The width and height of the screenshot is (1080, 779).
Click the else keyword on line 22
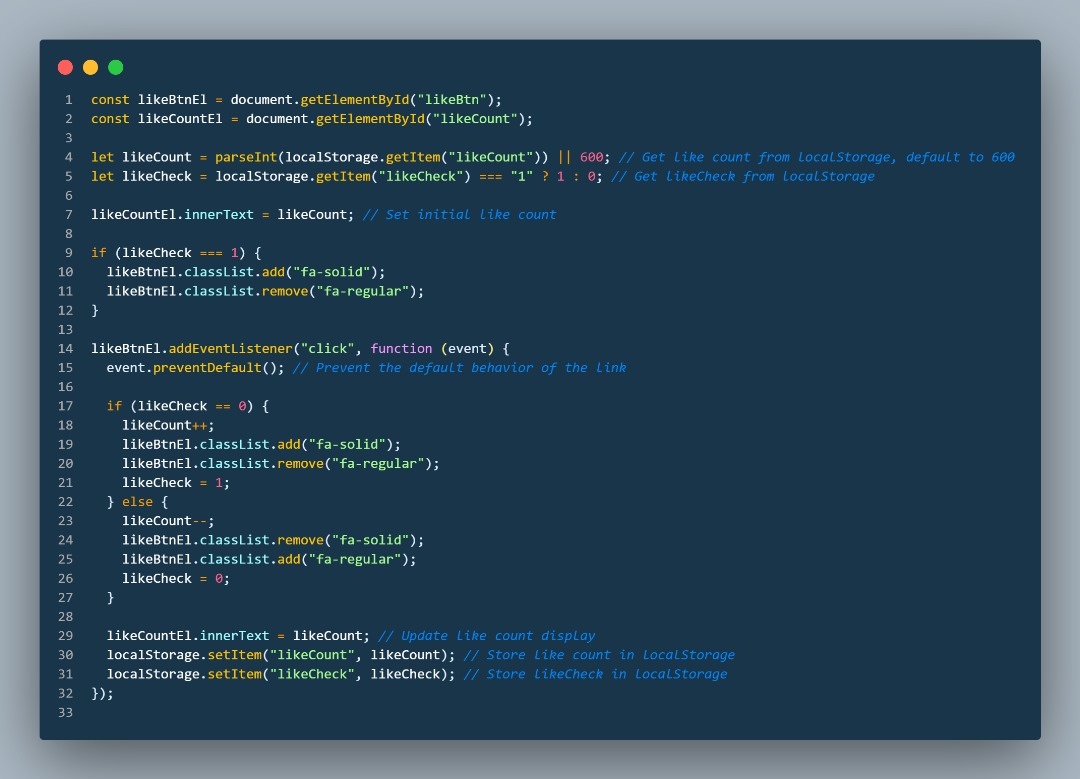click(137, 501)
